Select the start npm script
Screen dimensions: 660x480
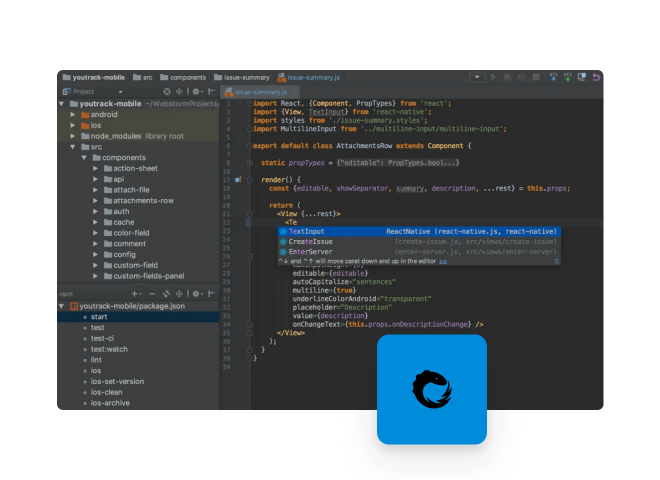pyautogui.click(x=138, y=317)
